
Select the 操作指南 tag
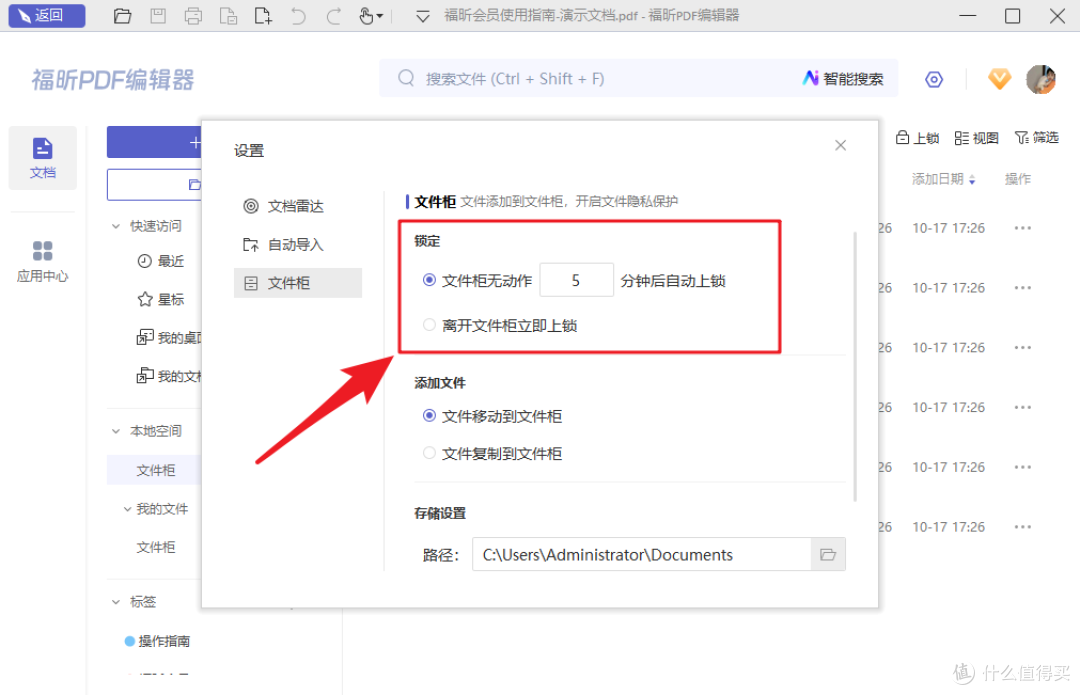pyautogui.click(x=157, y=641)
